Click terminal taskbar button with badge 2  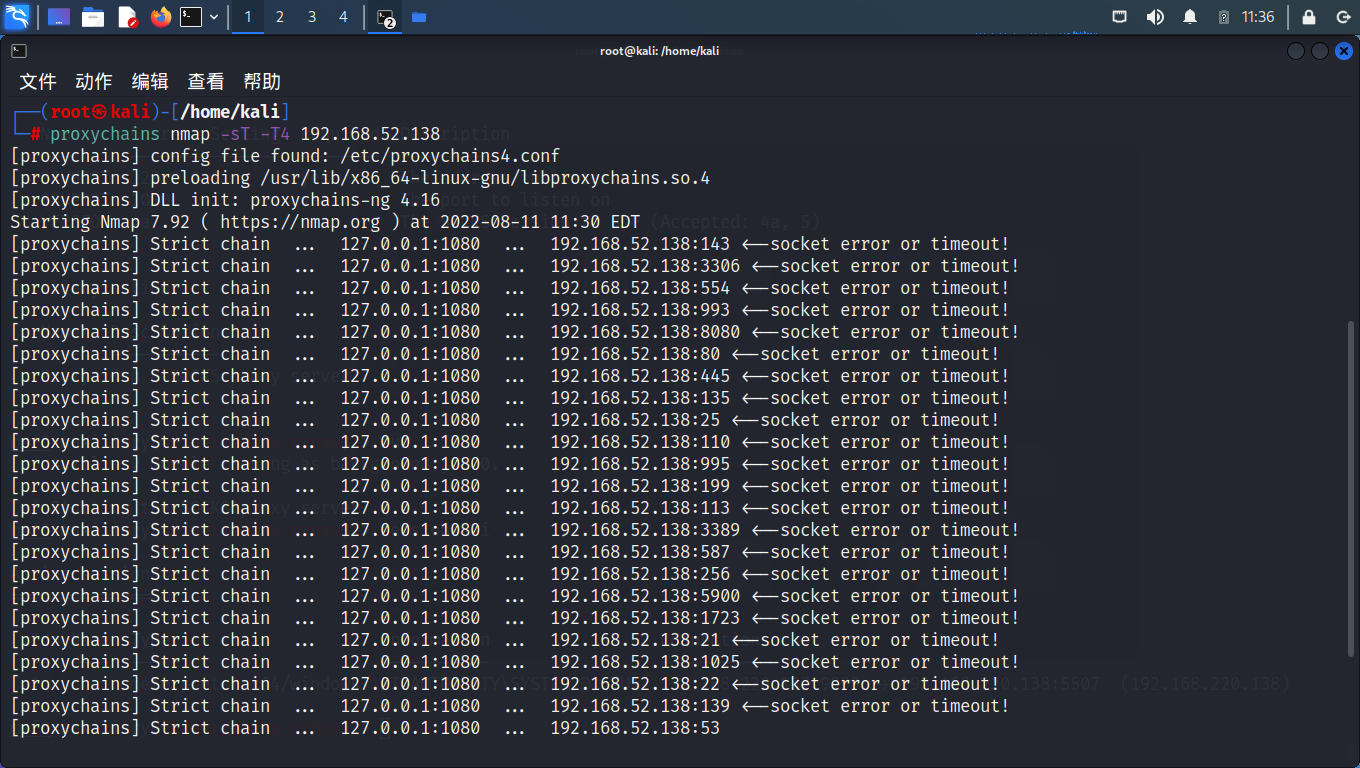tap(385, 17)
